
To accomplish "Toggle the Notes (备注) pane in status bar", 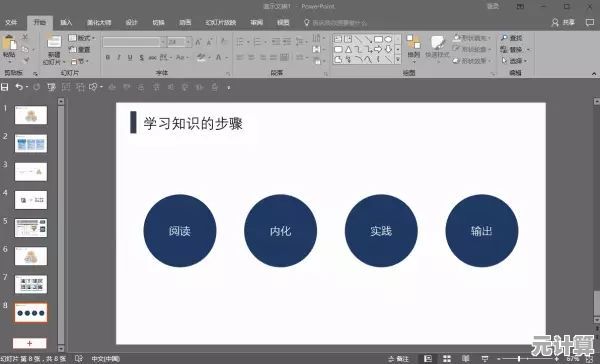I will (398, 359).
